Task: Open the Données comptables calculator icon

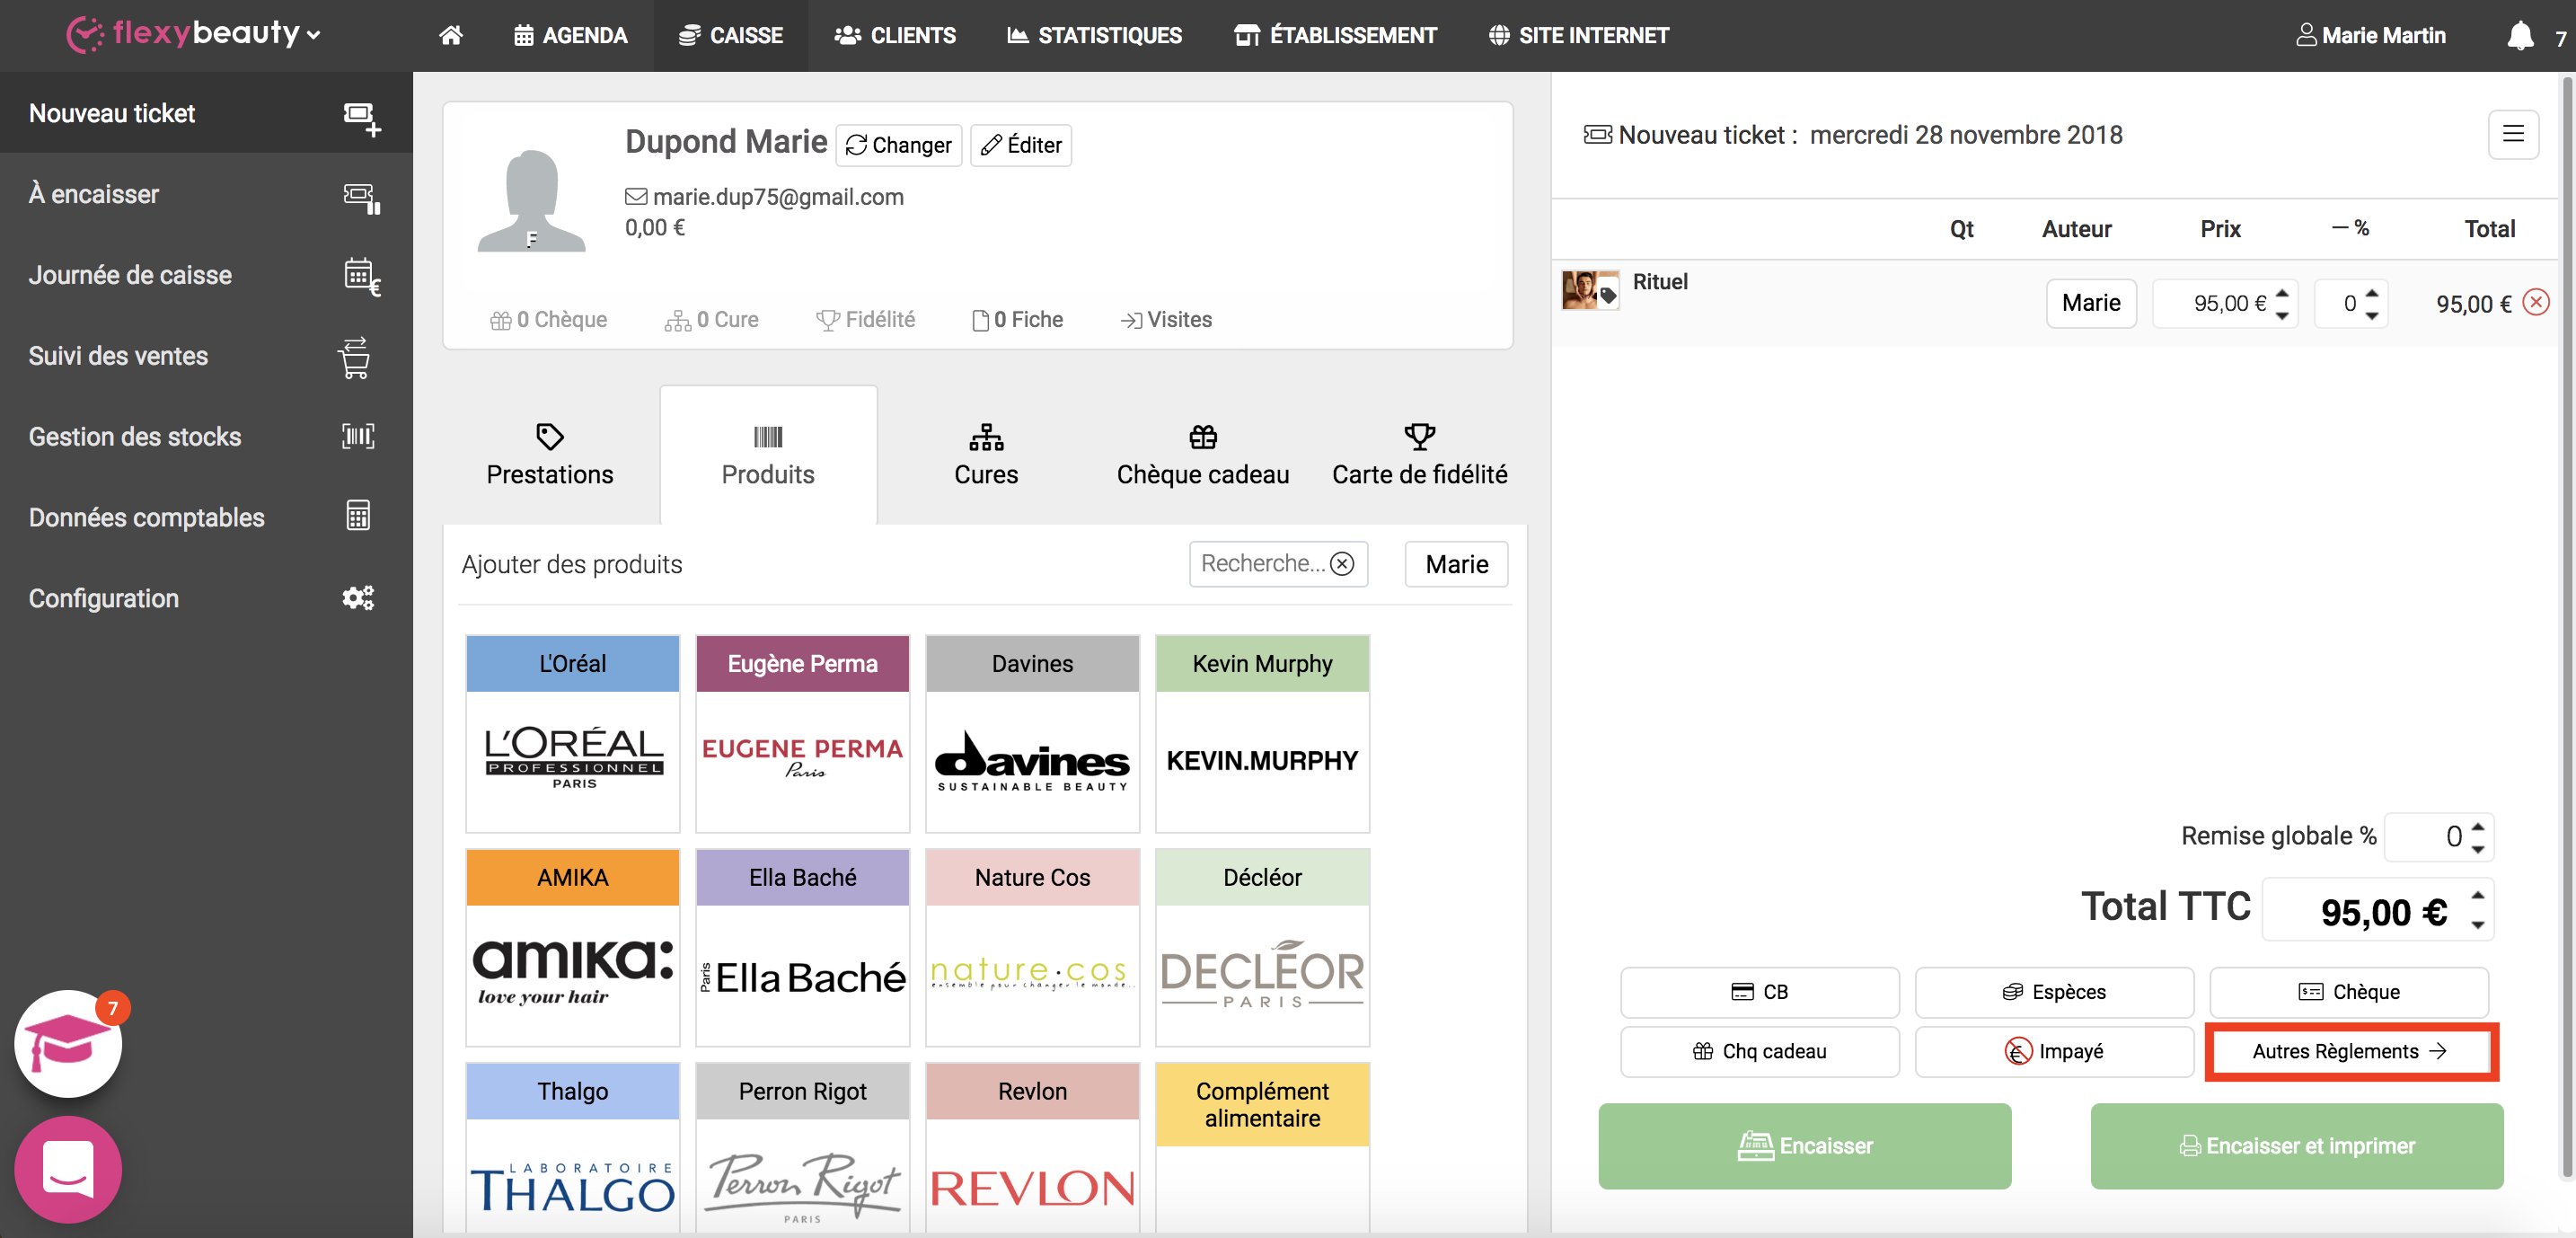Action: [358, 516]
